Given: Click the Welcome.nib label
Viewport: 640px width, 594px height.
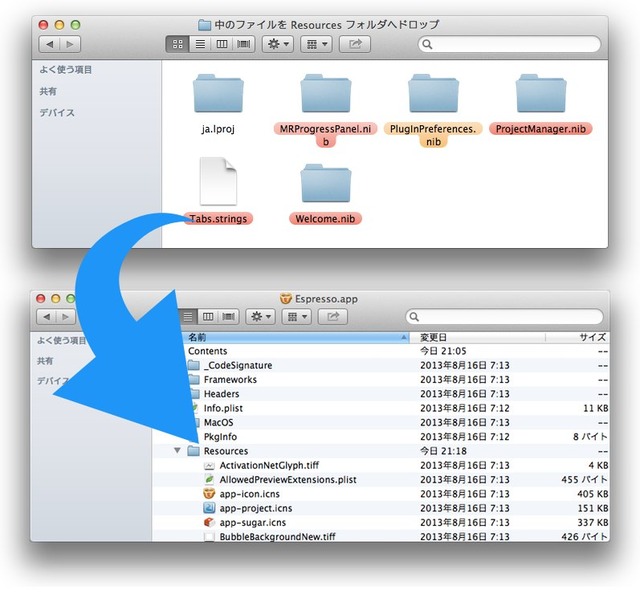Looking at the screenshot, I should 325,219.
